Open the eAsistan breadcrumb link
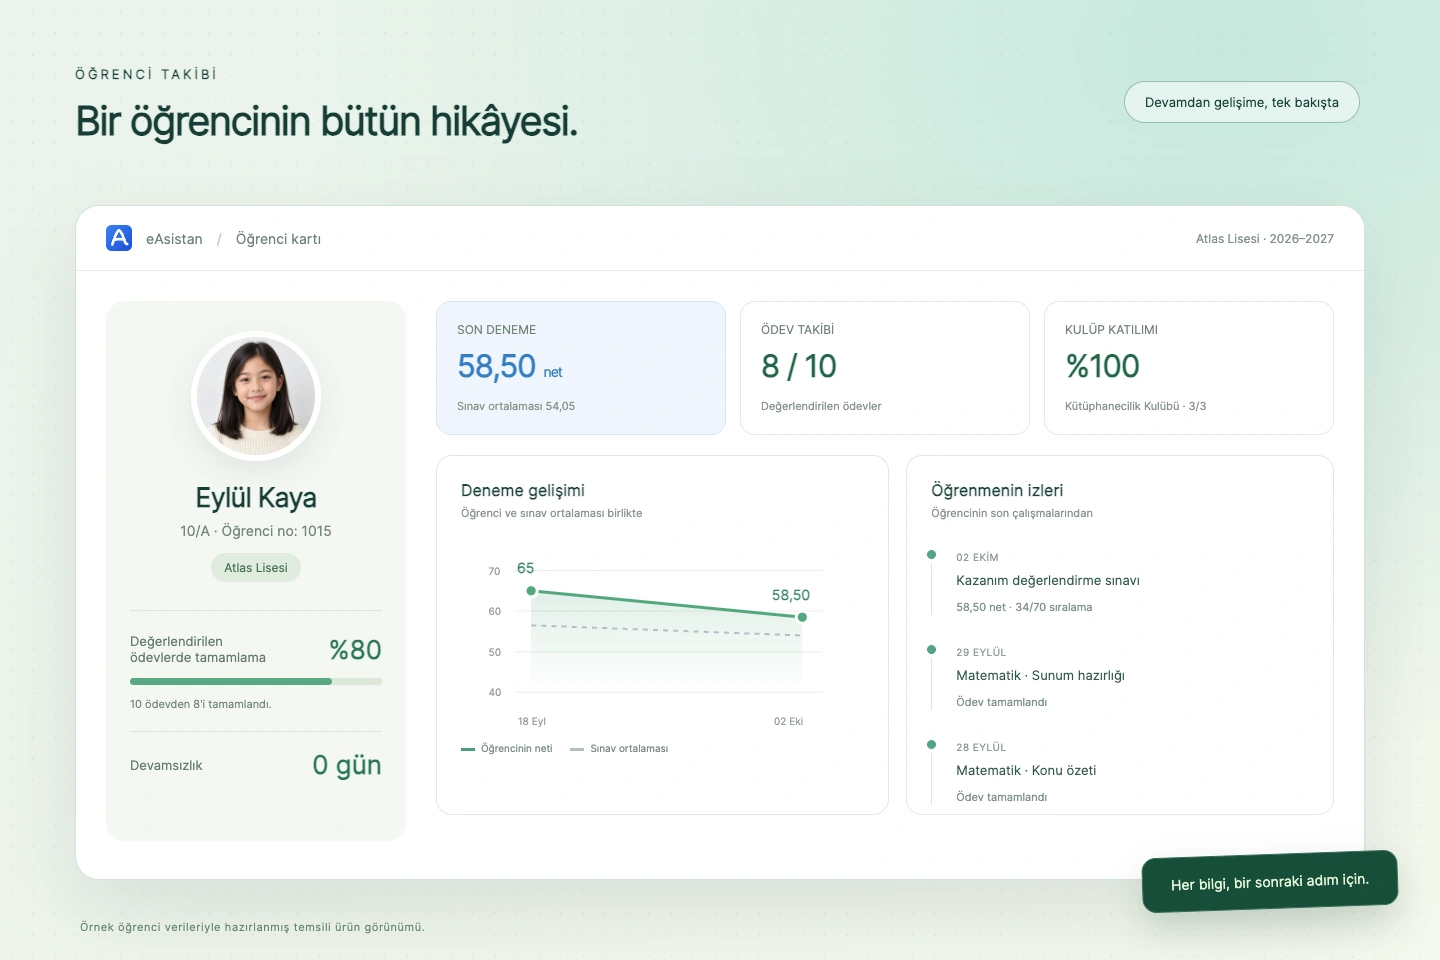The width and height of the screenshot is (1440, 960). click(174, 239)
